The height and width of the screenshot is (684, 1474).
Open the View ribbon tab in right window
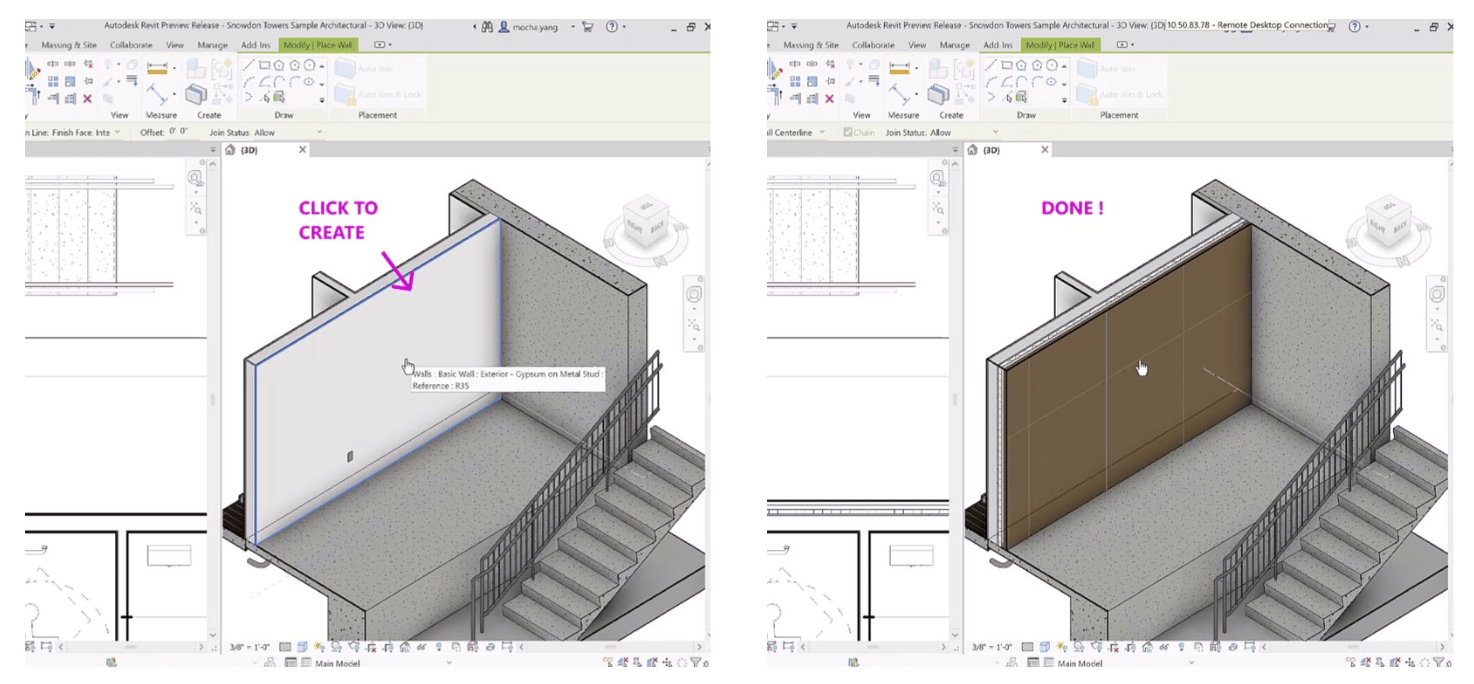point(917,45)
